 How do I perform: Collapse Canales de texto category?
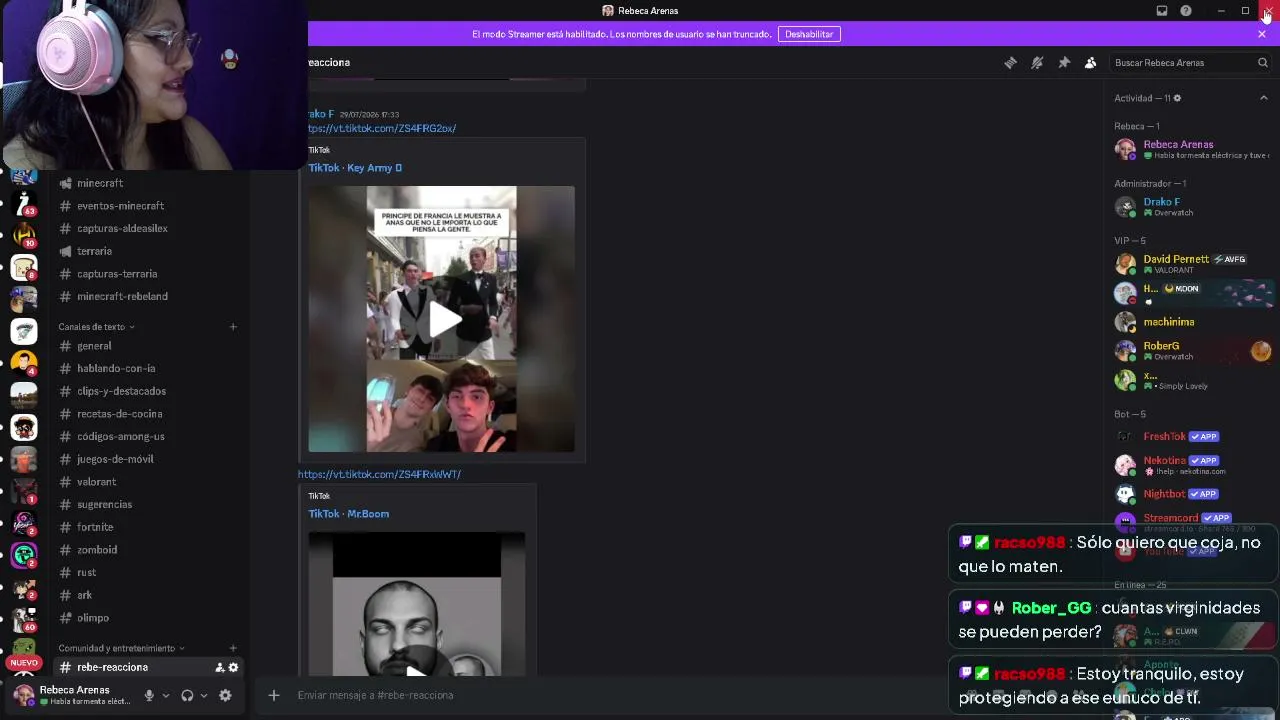point(96,327)
